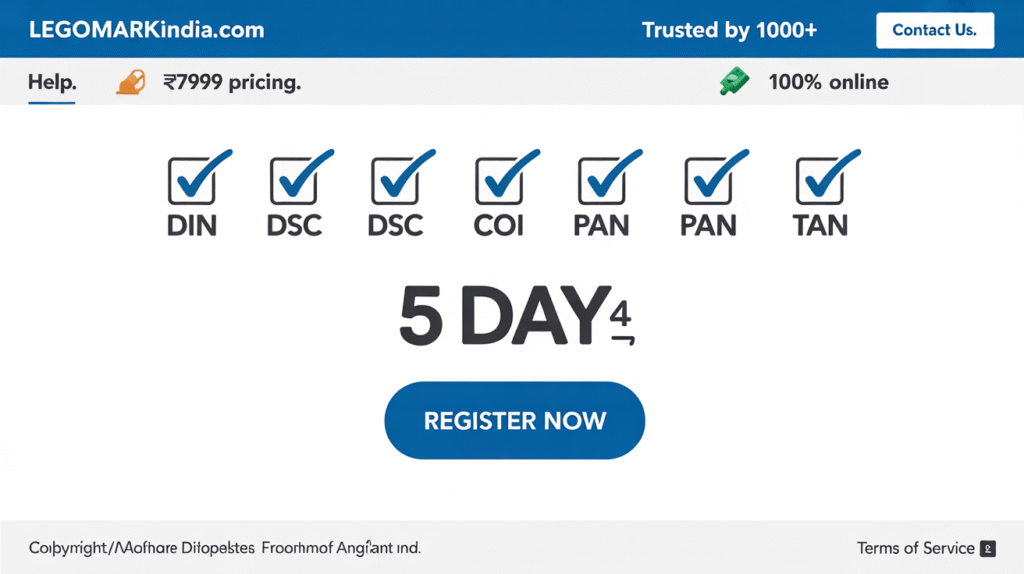Click the footer copyright text
The height and width of the screenshot is (574, 1024).
225,548
